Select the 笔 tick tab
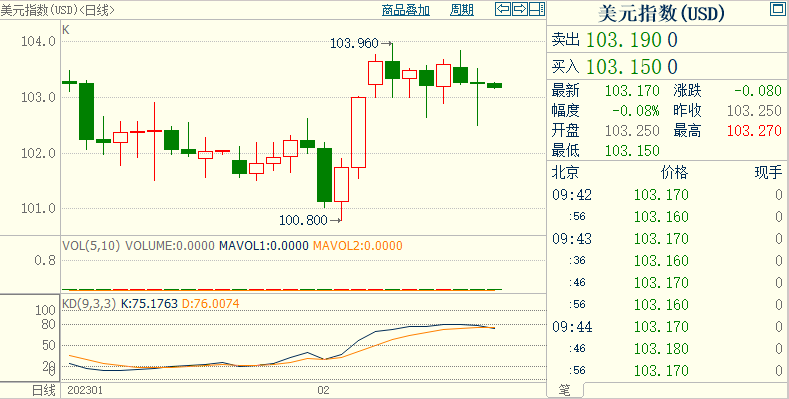 565,390
